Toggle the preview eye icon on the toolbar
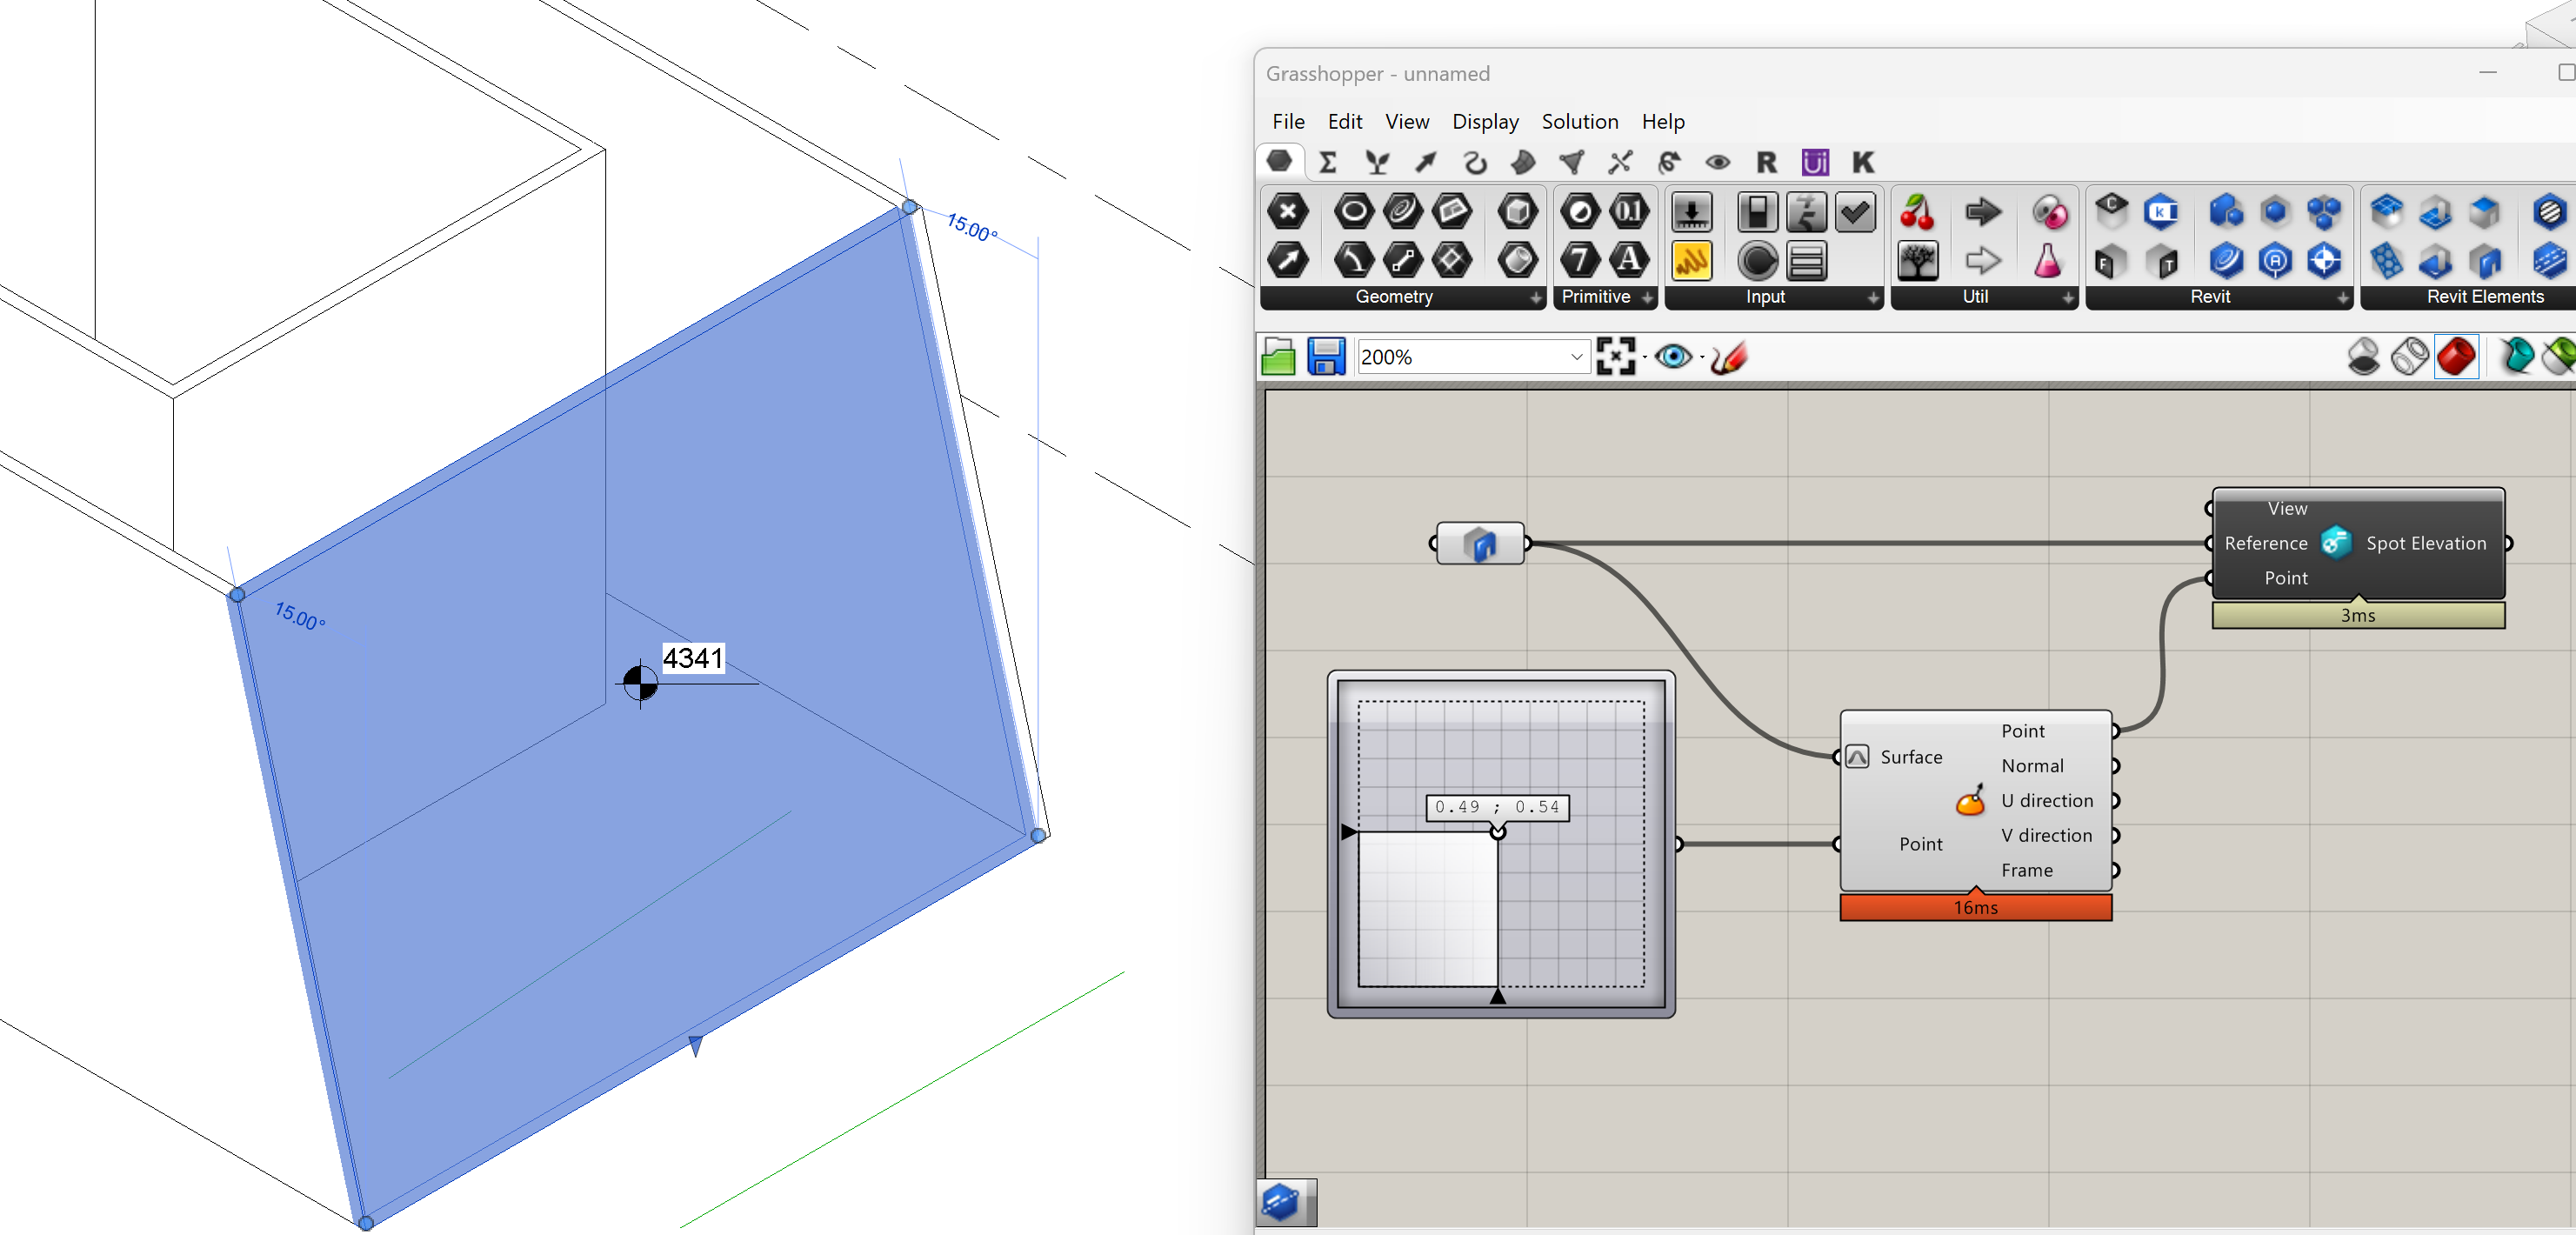 click(1676, 356)
